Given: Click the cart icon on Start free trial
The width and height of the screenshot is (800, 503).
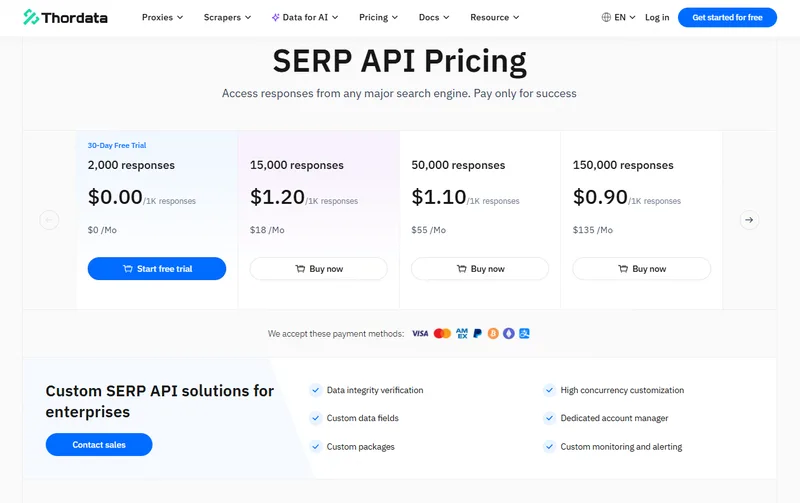Looking at the screenshot, I should [128, 269].
